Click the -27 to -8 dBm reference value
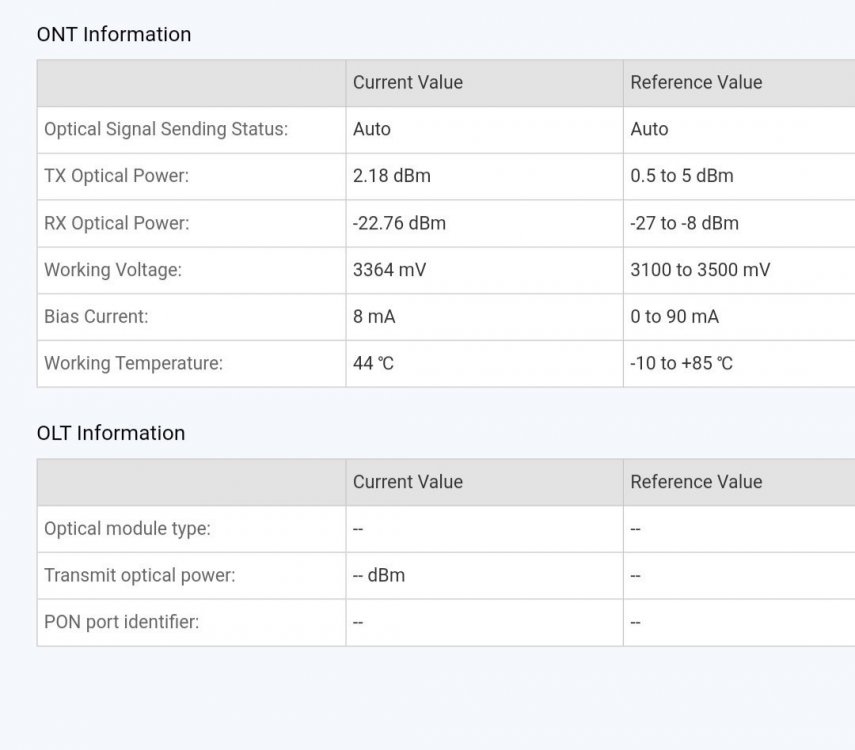Image resolution: width=855 pixels, height=750 pixels. (684, 223)
